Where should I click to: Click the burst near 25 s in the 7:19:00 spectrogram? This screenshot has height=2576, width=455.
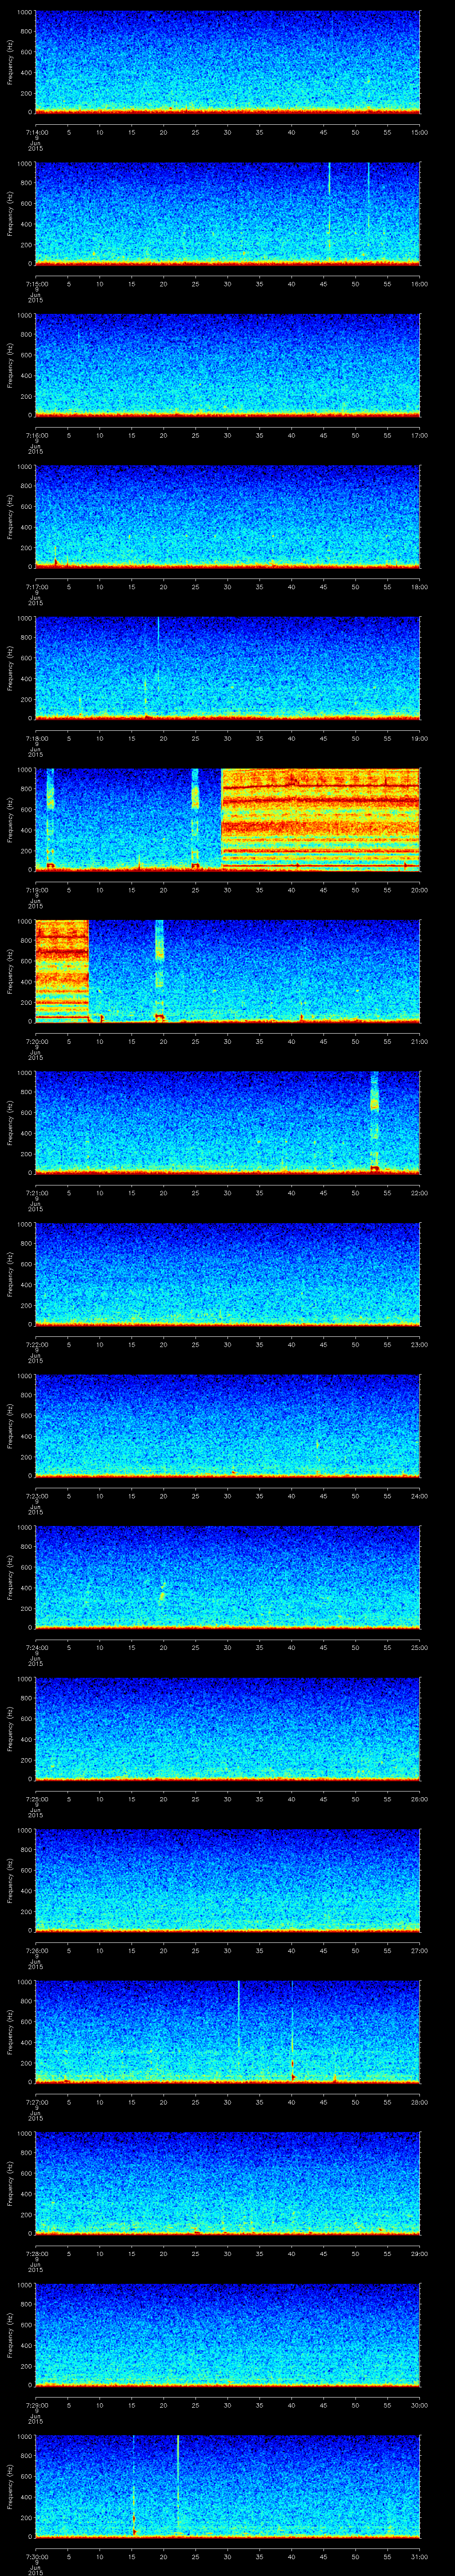[x=195, y=819]
